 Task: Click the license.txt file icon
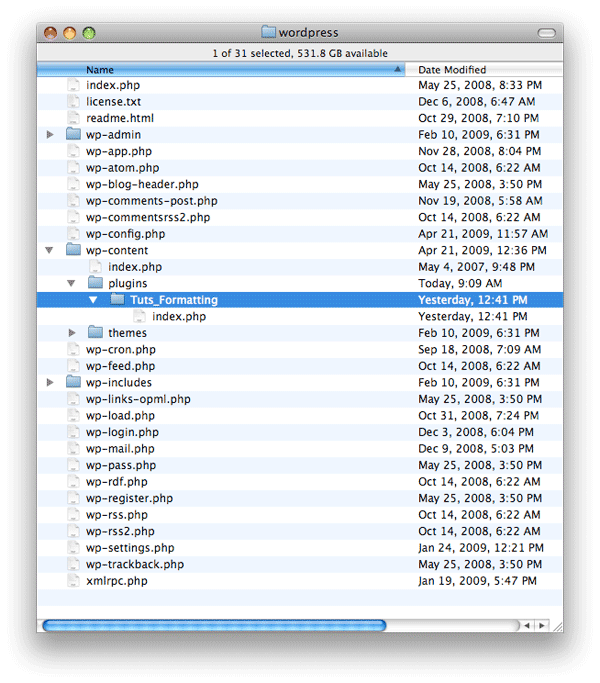[74, 101]
